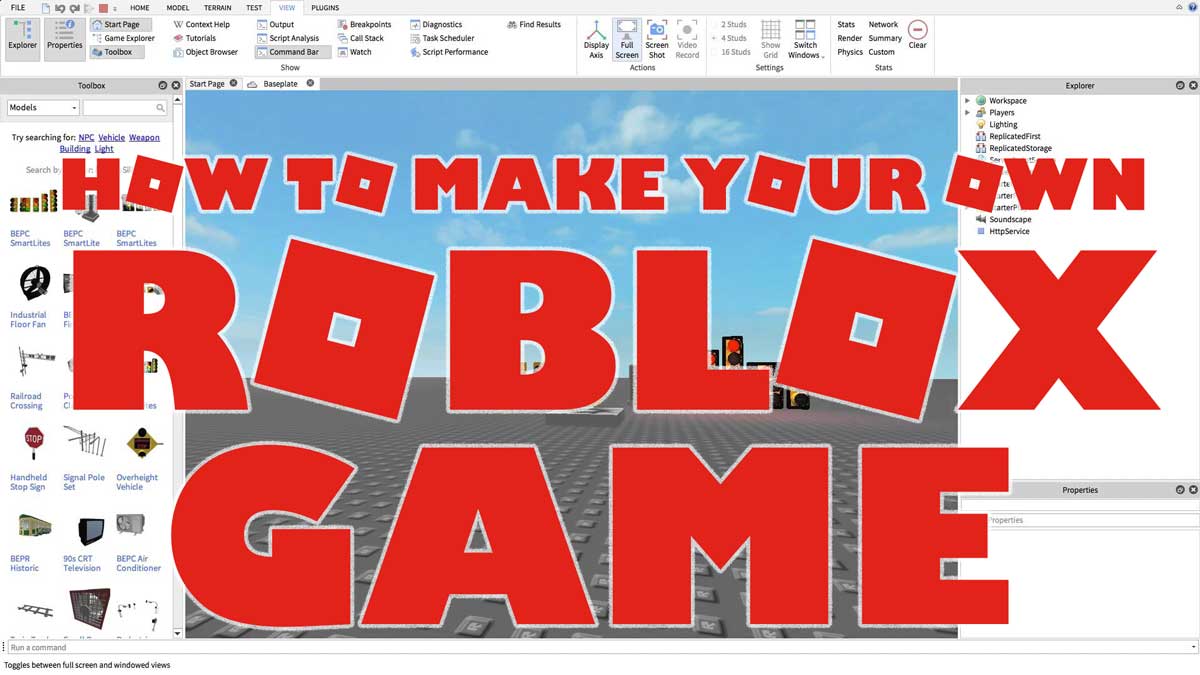Toggle Full Screen mode
The width and height of the screenshot is (1200, 675).
pos(627,39)
